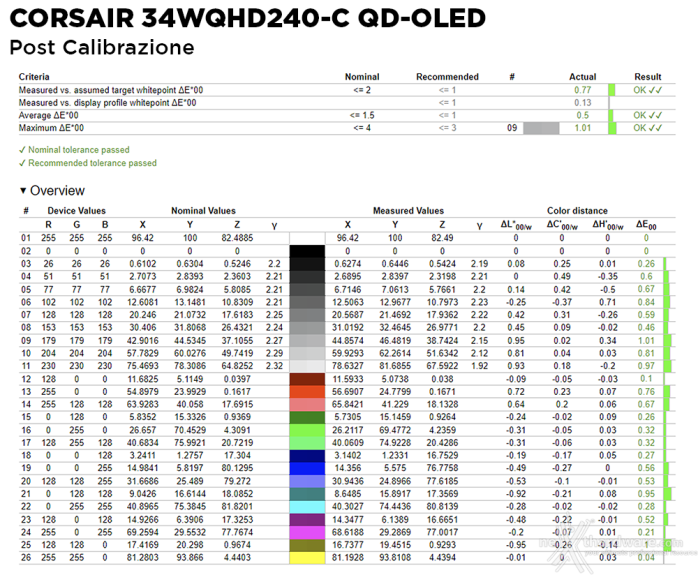The width and height of the screenshot is (698, 575).
Task: Click the ΔL*00/w column header
Action: [x=516, y=225]
